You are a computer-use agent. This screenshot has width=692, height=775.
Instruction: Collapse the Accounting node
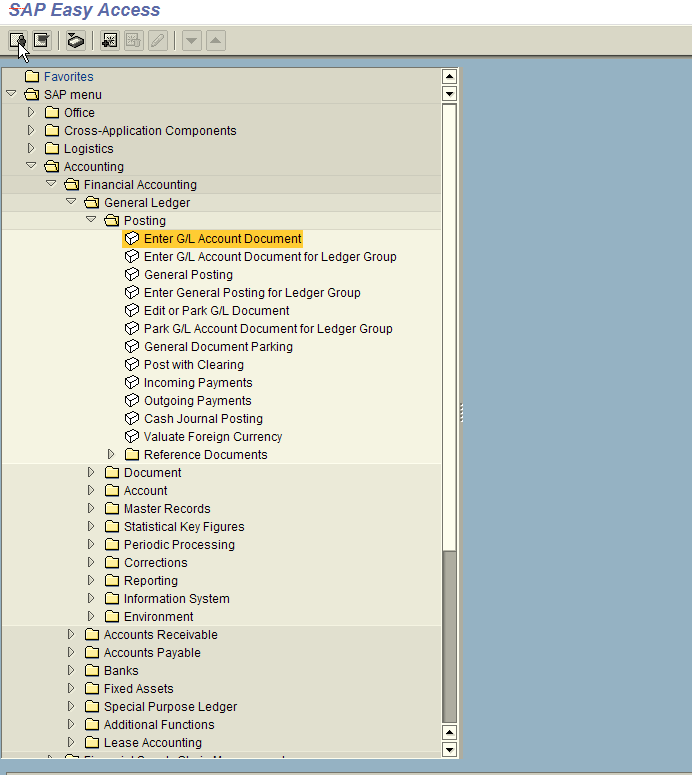(31, 166)
